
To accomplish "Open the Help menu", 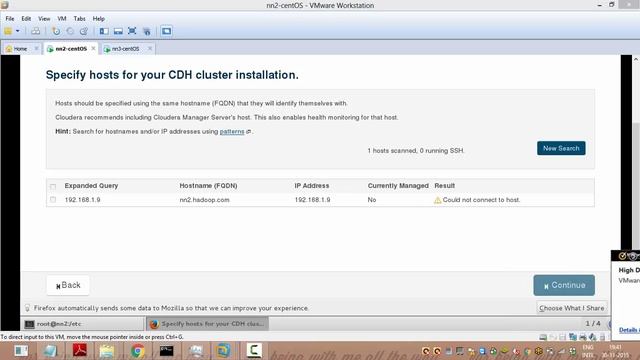I will (98, 18).
